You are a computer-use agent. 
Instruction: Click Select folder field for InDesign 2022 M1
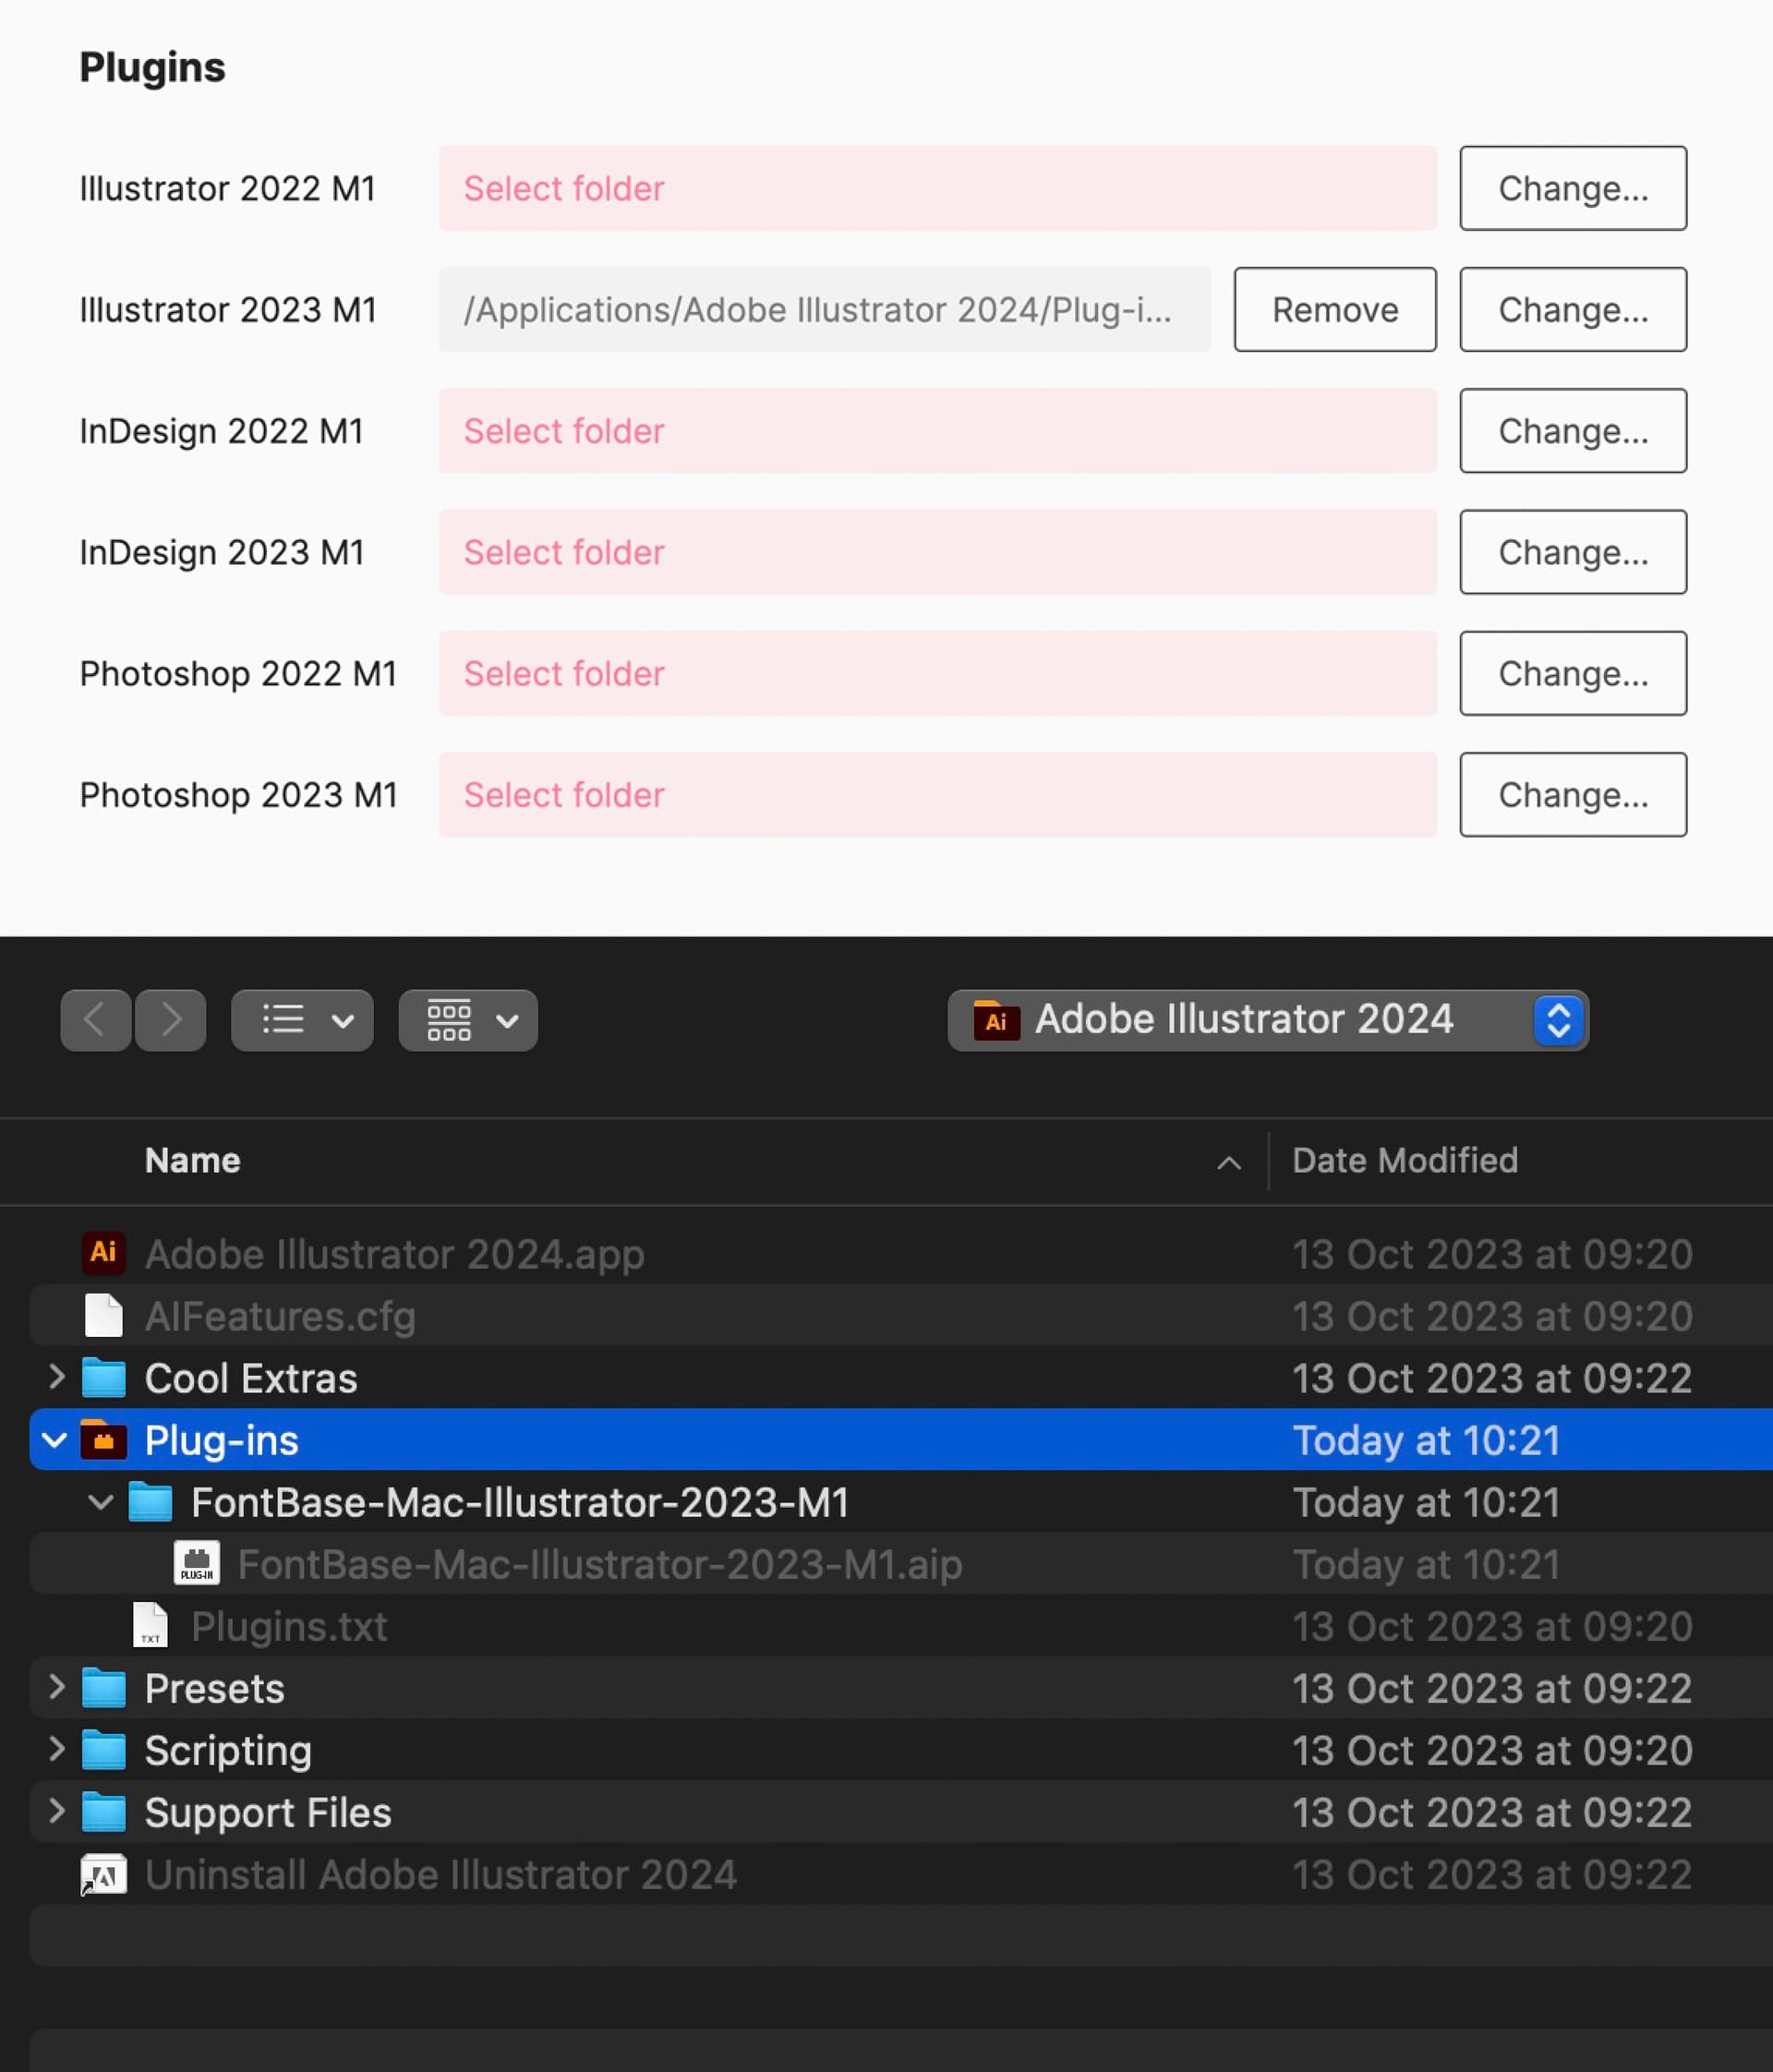pyautogui.click(x=937, y=431)
